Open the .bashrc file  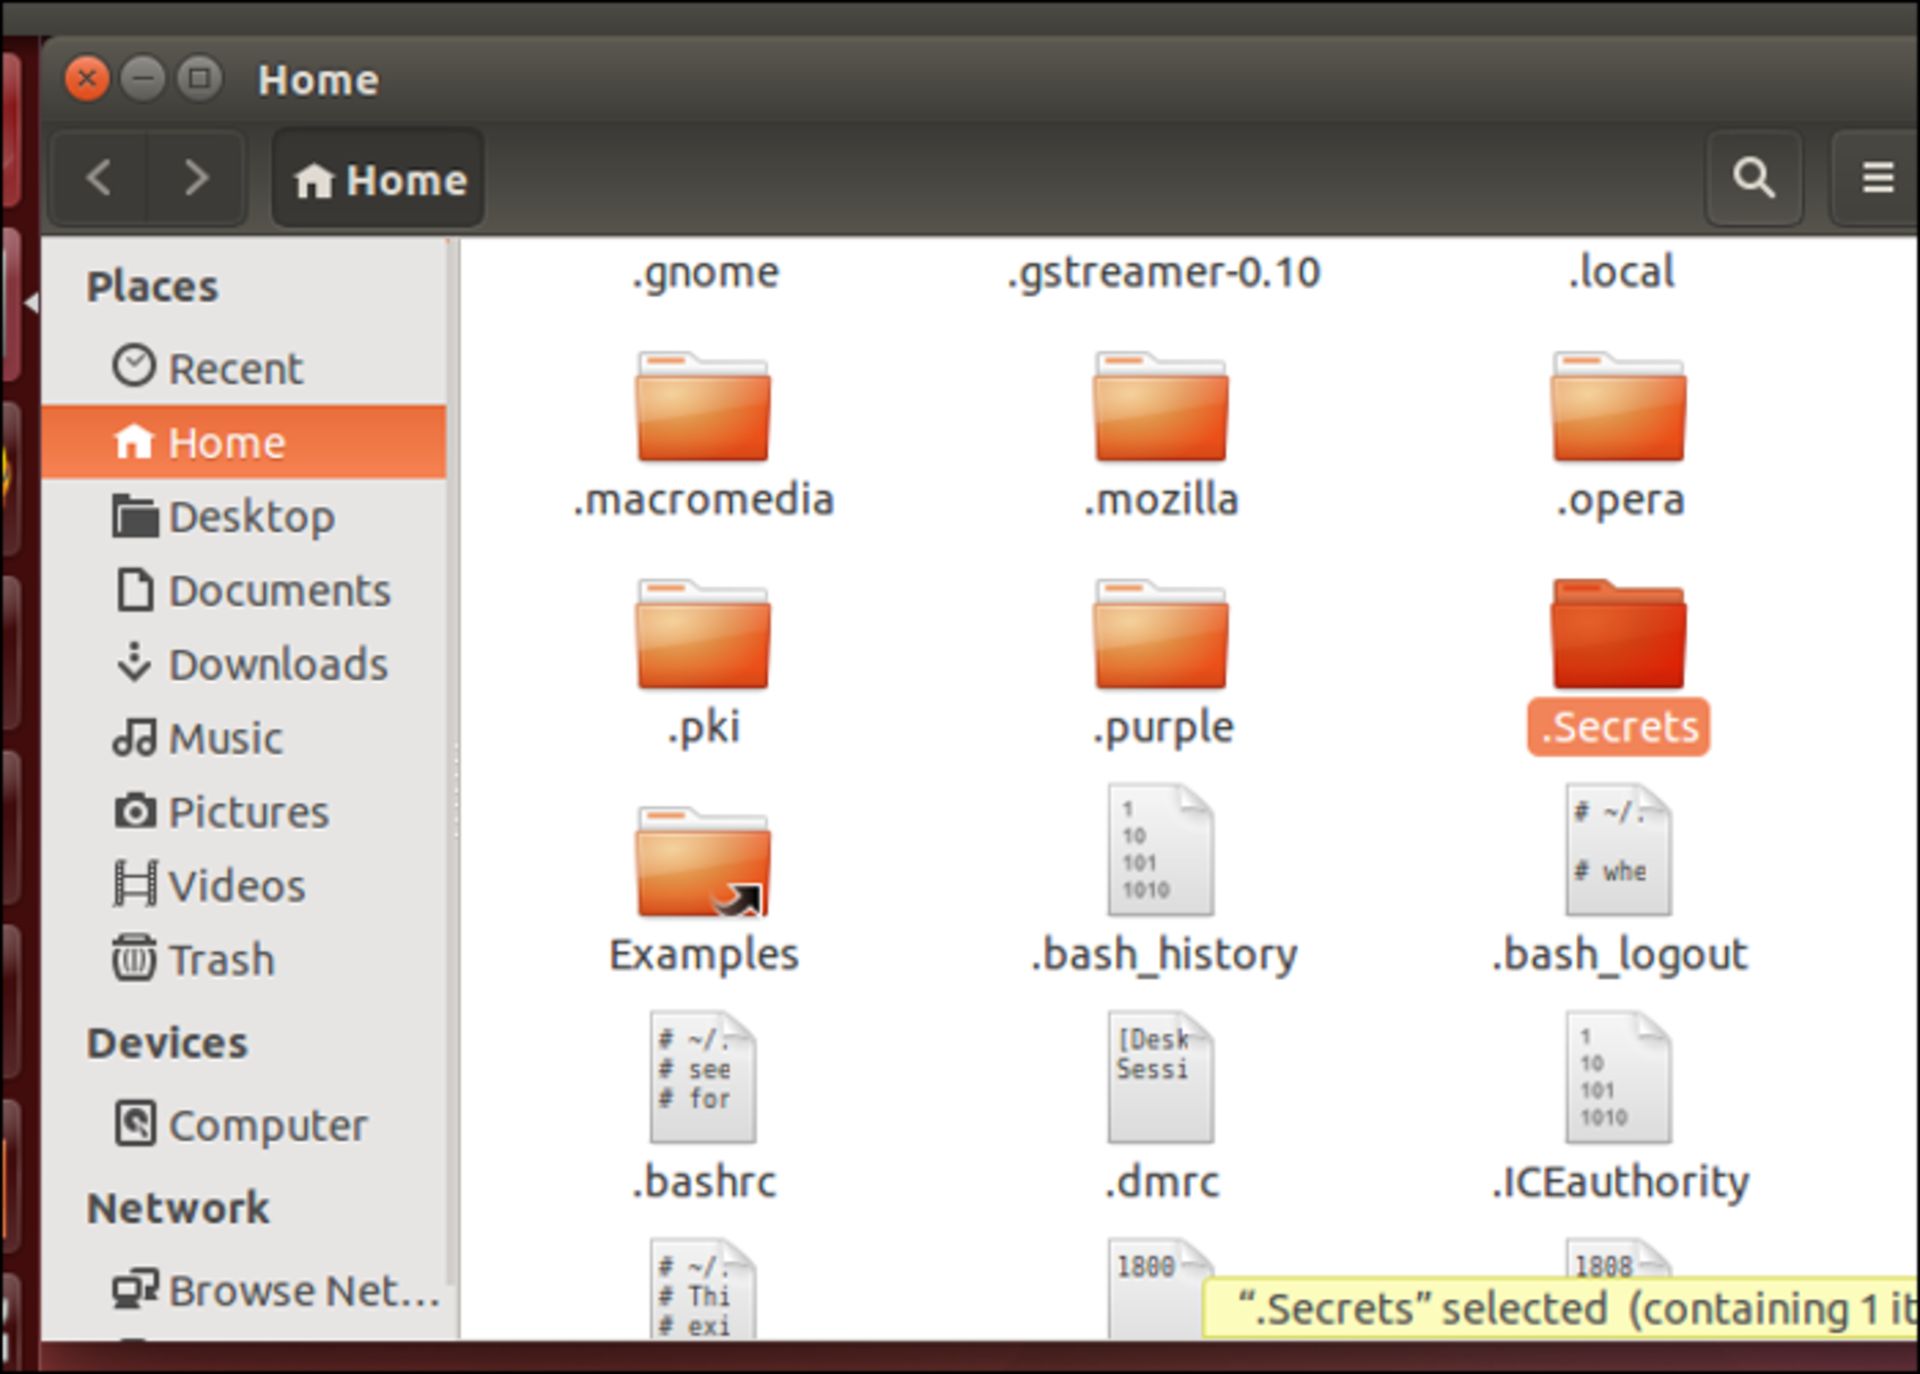pyautogui.click(x=705, y=1080)
